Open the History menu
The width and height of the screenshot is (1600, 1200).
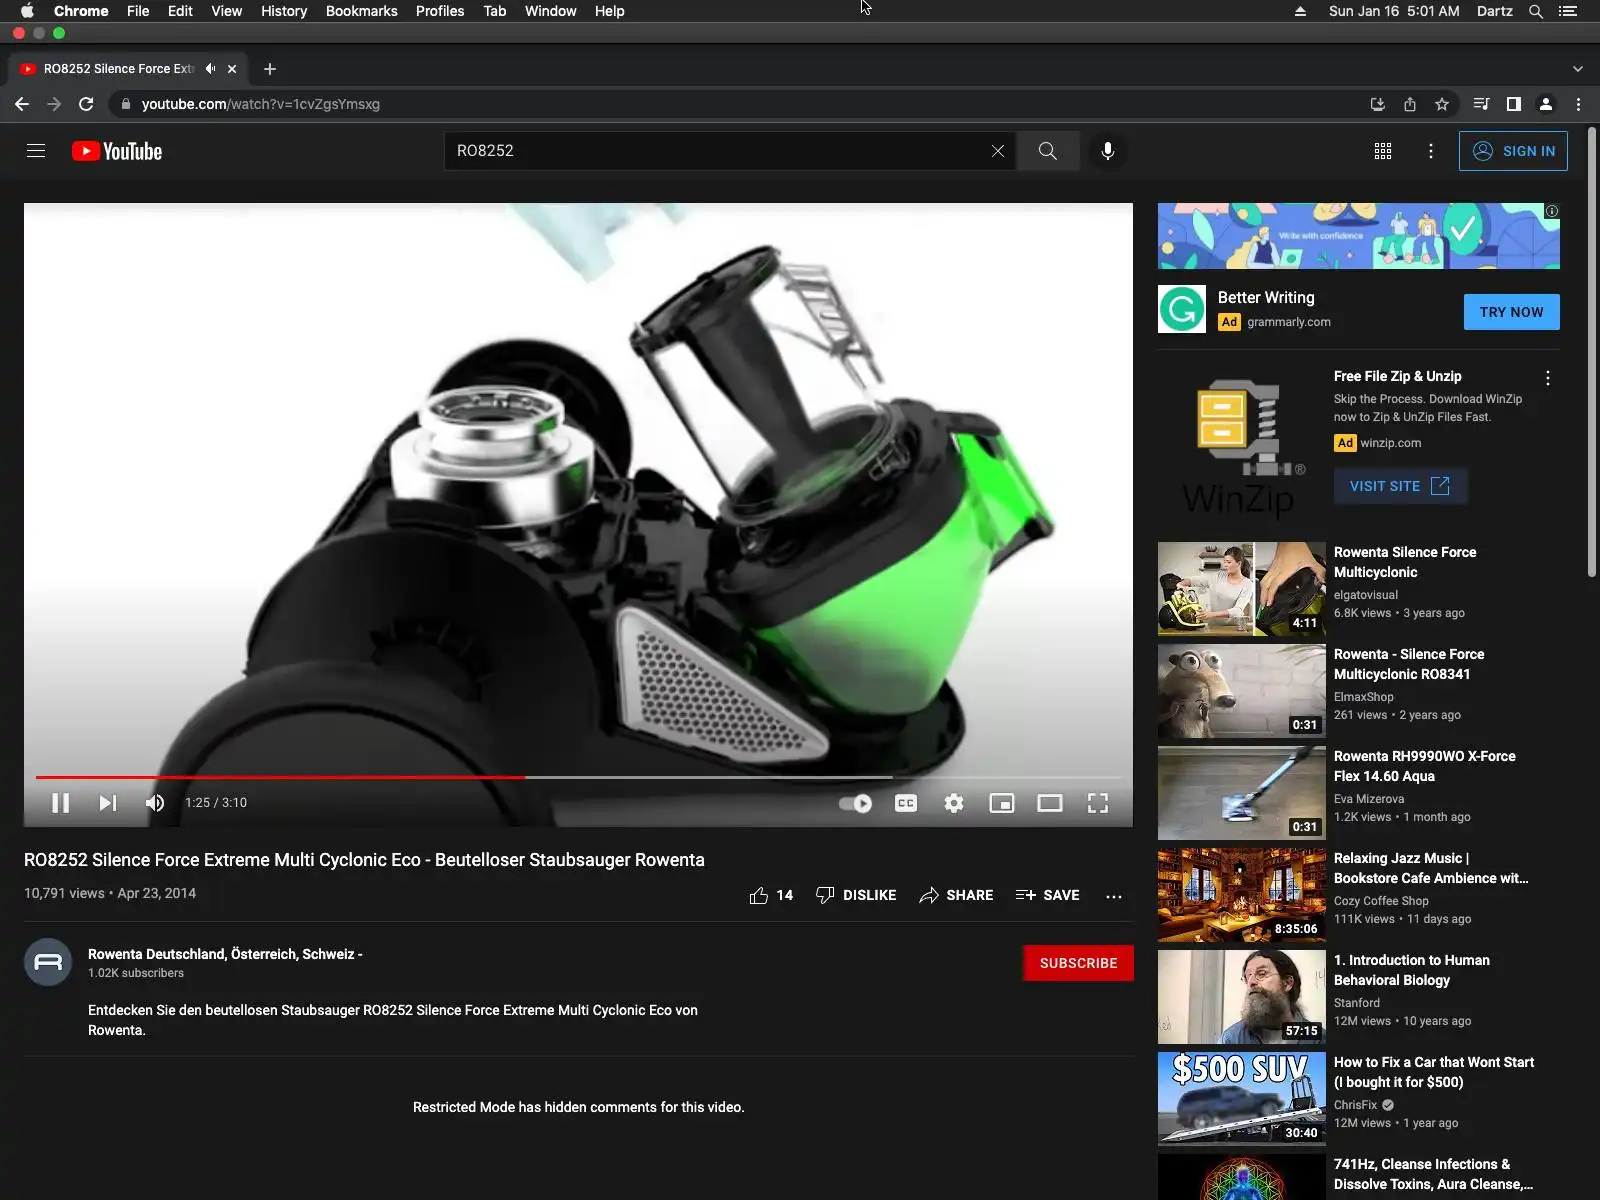click(284, 11)
